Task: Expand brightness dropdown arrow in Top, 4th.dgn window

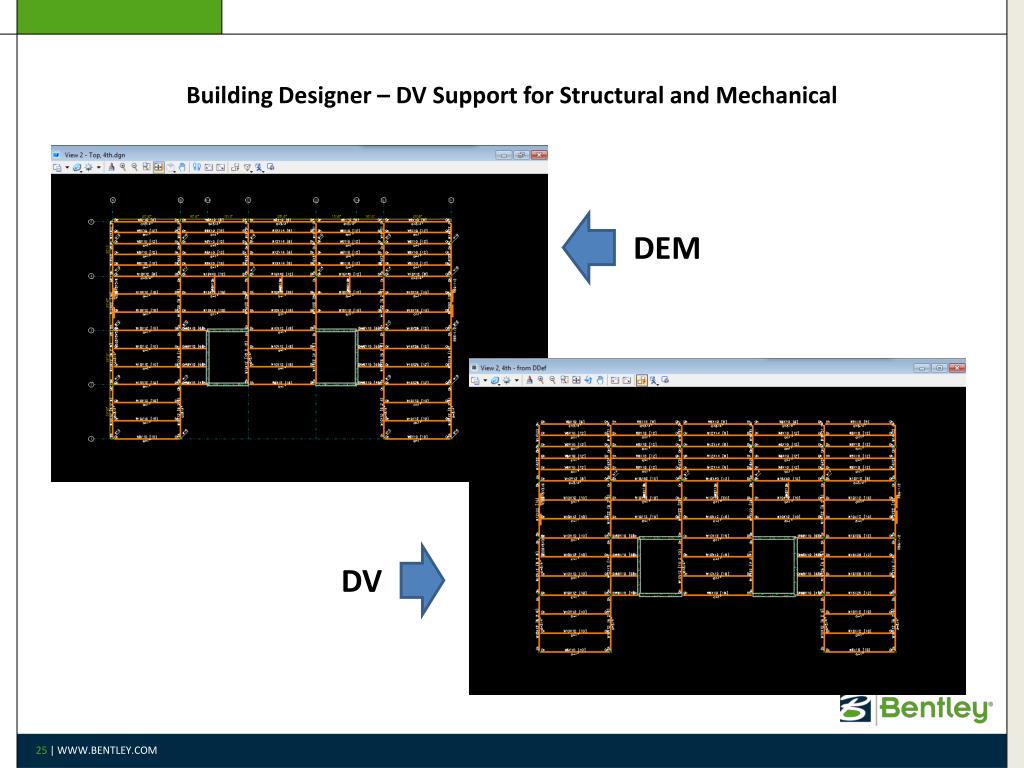Action: pos(99,167)
